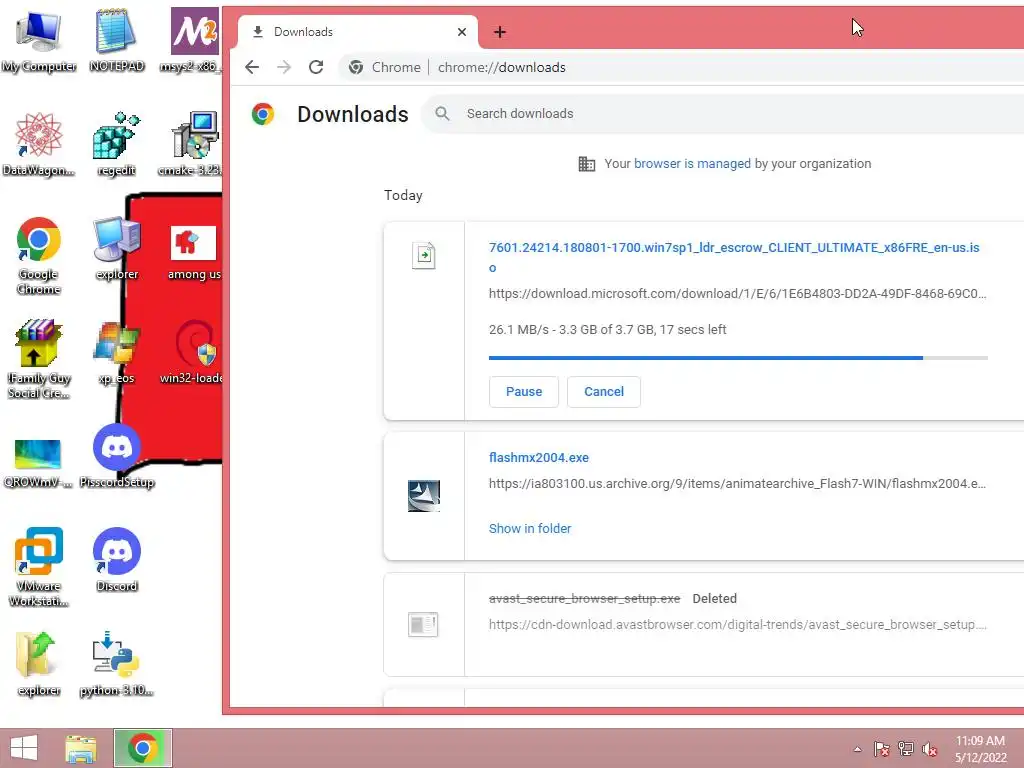Open the cmake-3.23 installer icon
The height and width of the screenshot is (768, 1024).
pos(194,144)
